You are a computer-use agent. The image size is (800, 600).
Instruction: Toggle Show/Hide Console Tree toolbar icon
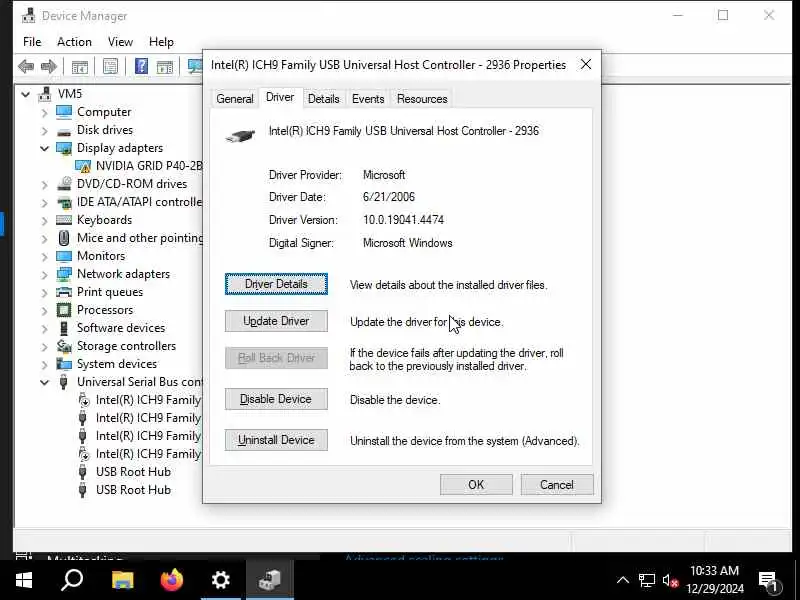point(80,67)
